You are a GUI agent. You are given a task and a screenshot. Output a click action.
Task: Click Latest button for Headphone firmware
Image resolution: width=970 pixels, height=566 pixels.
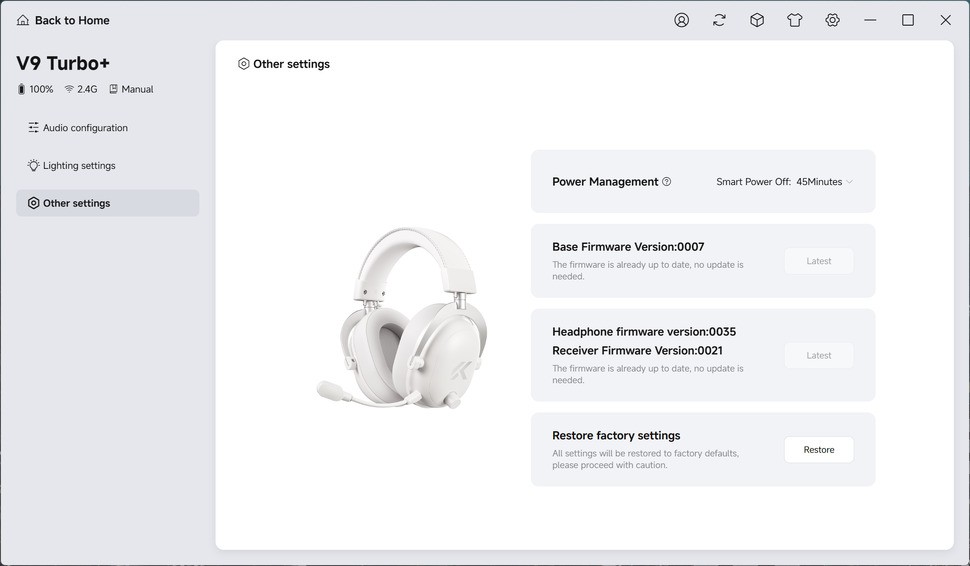(x=818, y=356)
